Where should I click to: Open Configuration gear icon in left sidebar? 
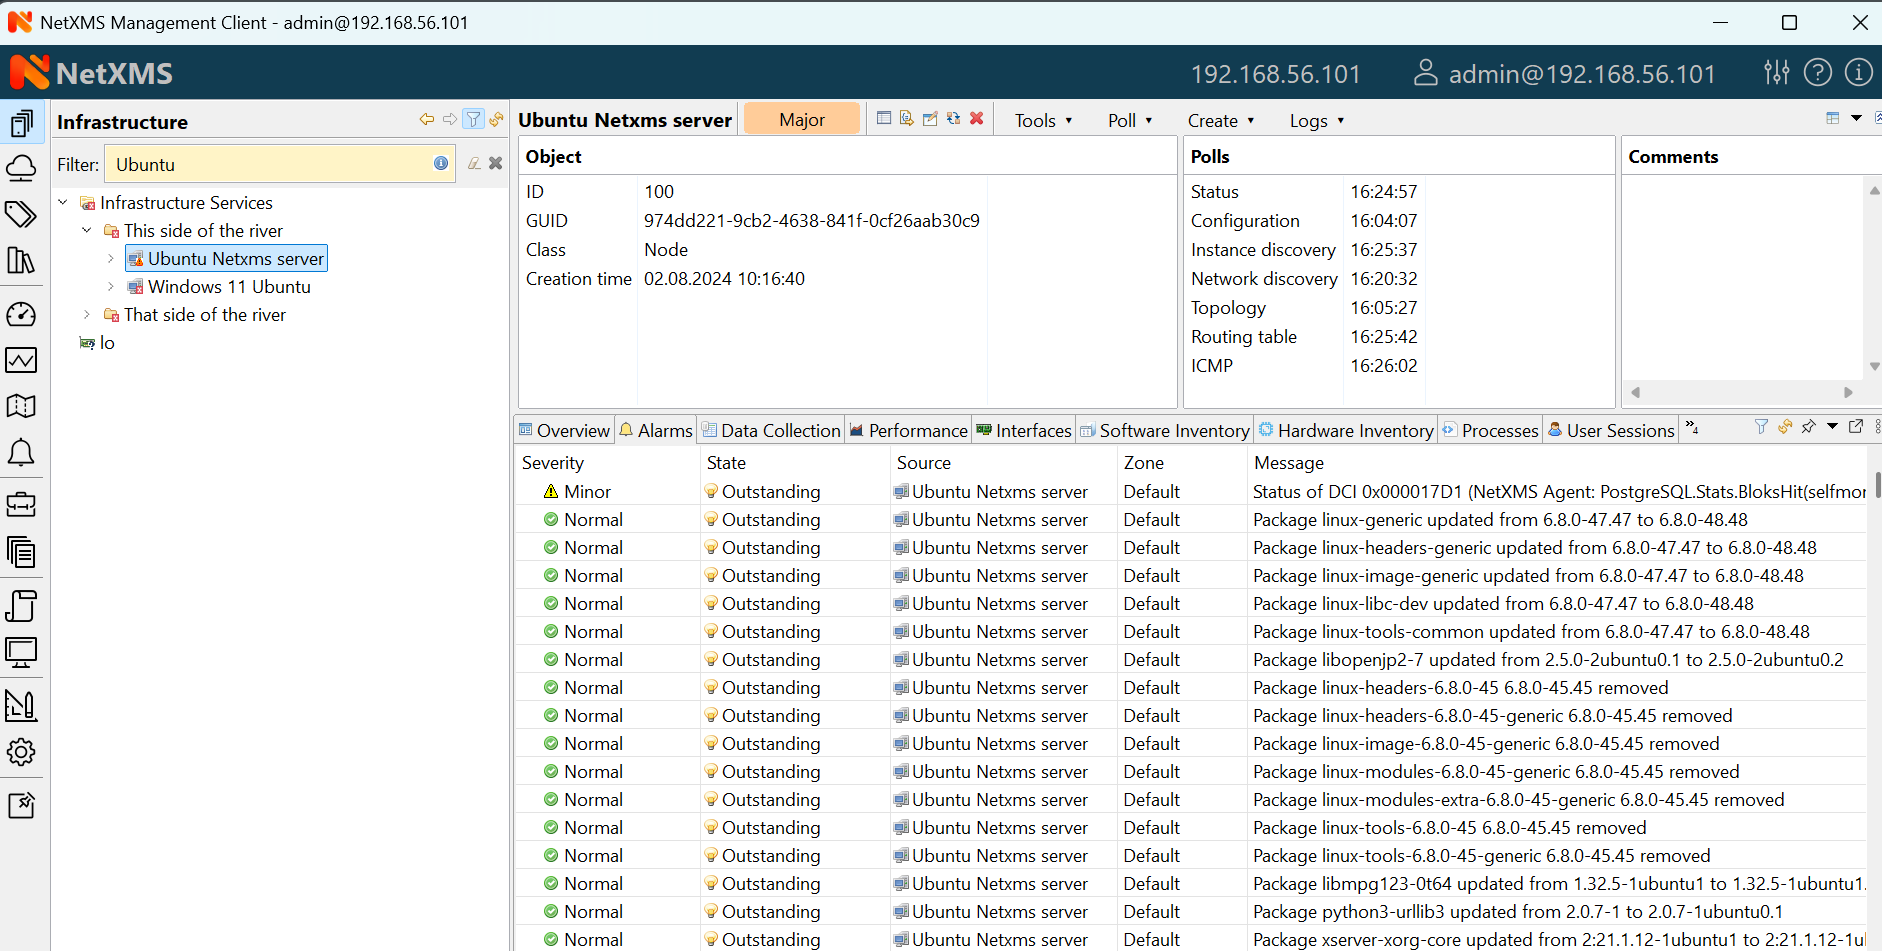click(21, 752)
